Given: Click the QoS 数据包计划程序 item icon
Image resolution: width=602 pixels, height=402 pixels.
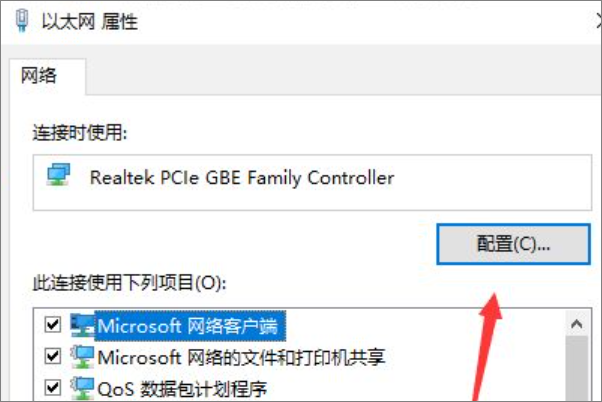Looking at the screenshot, I should pos(82,388).
